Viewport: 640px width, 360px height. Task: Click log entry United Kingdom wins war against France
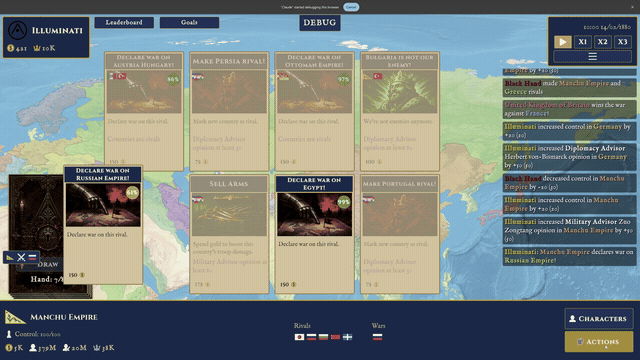[569, 109]
